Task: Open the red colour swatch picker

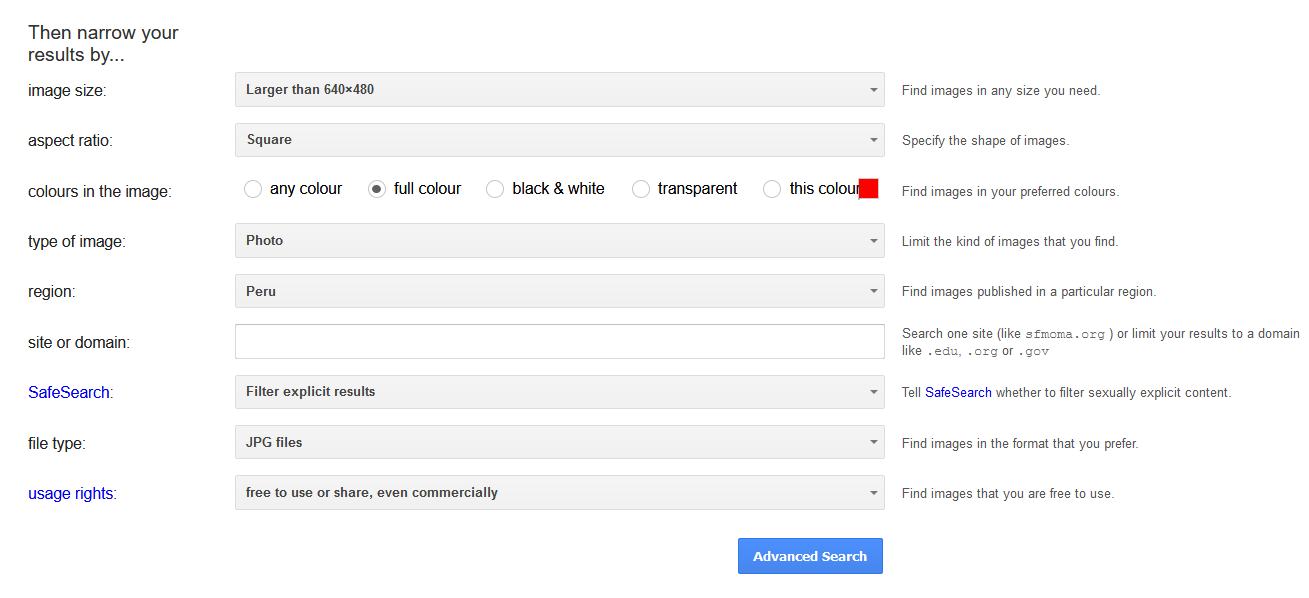Action: (869, 188)
